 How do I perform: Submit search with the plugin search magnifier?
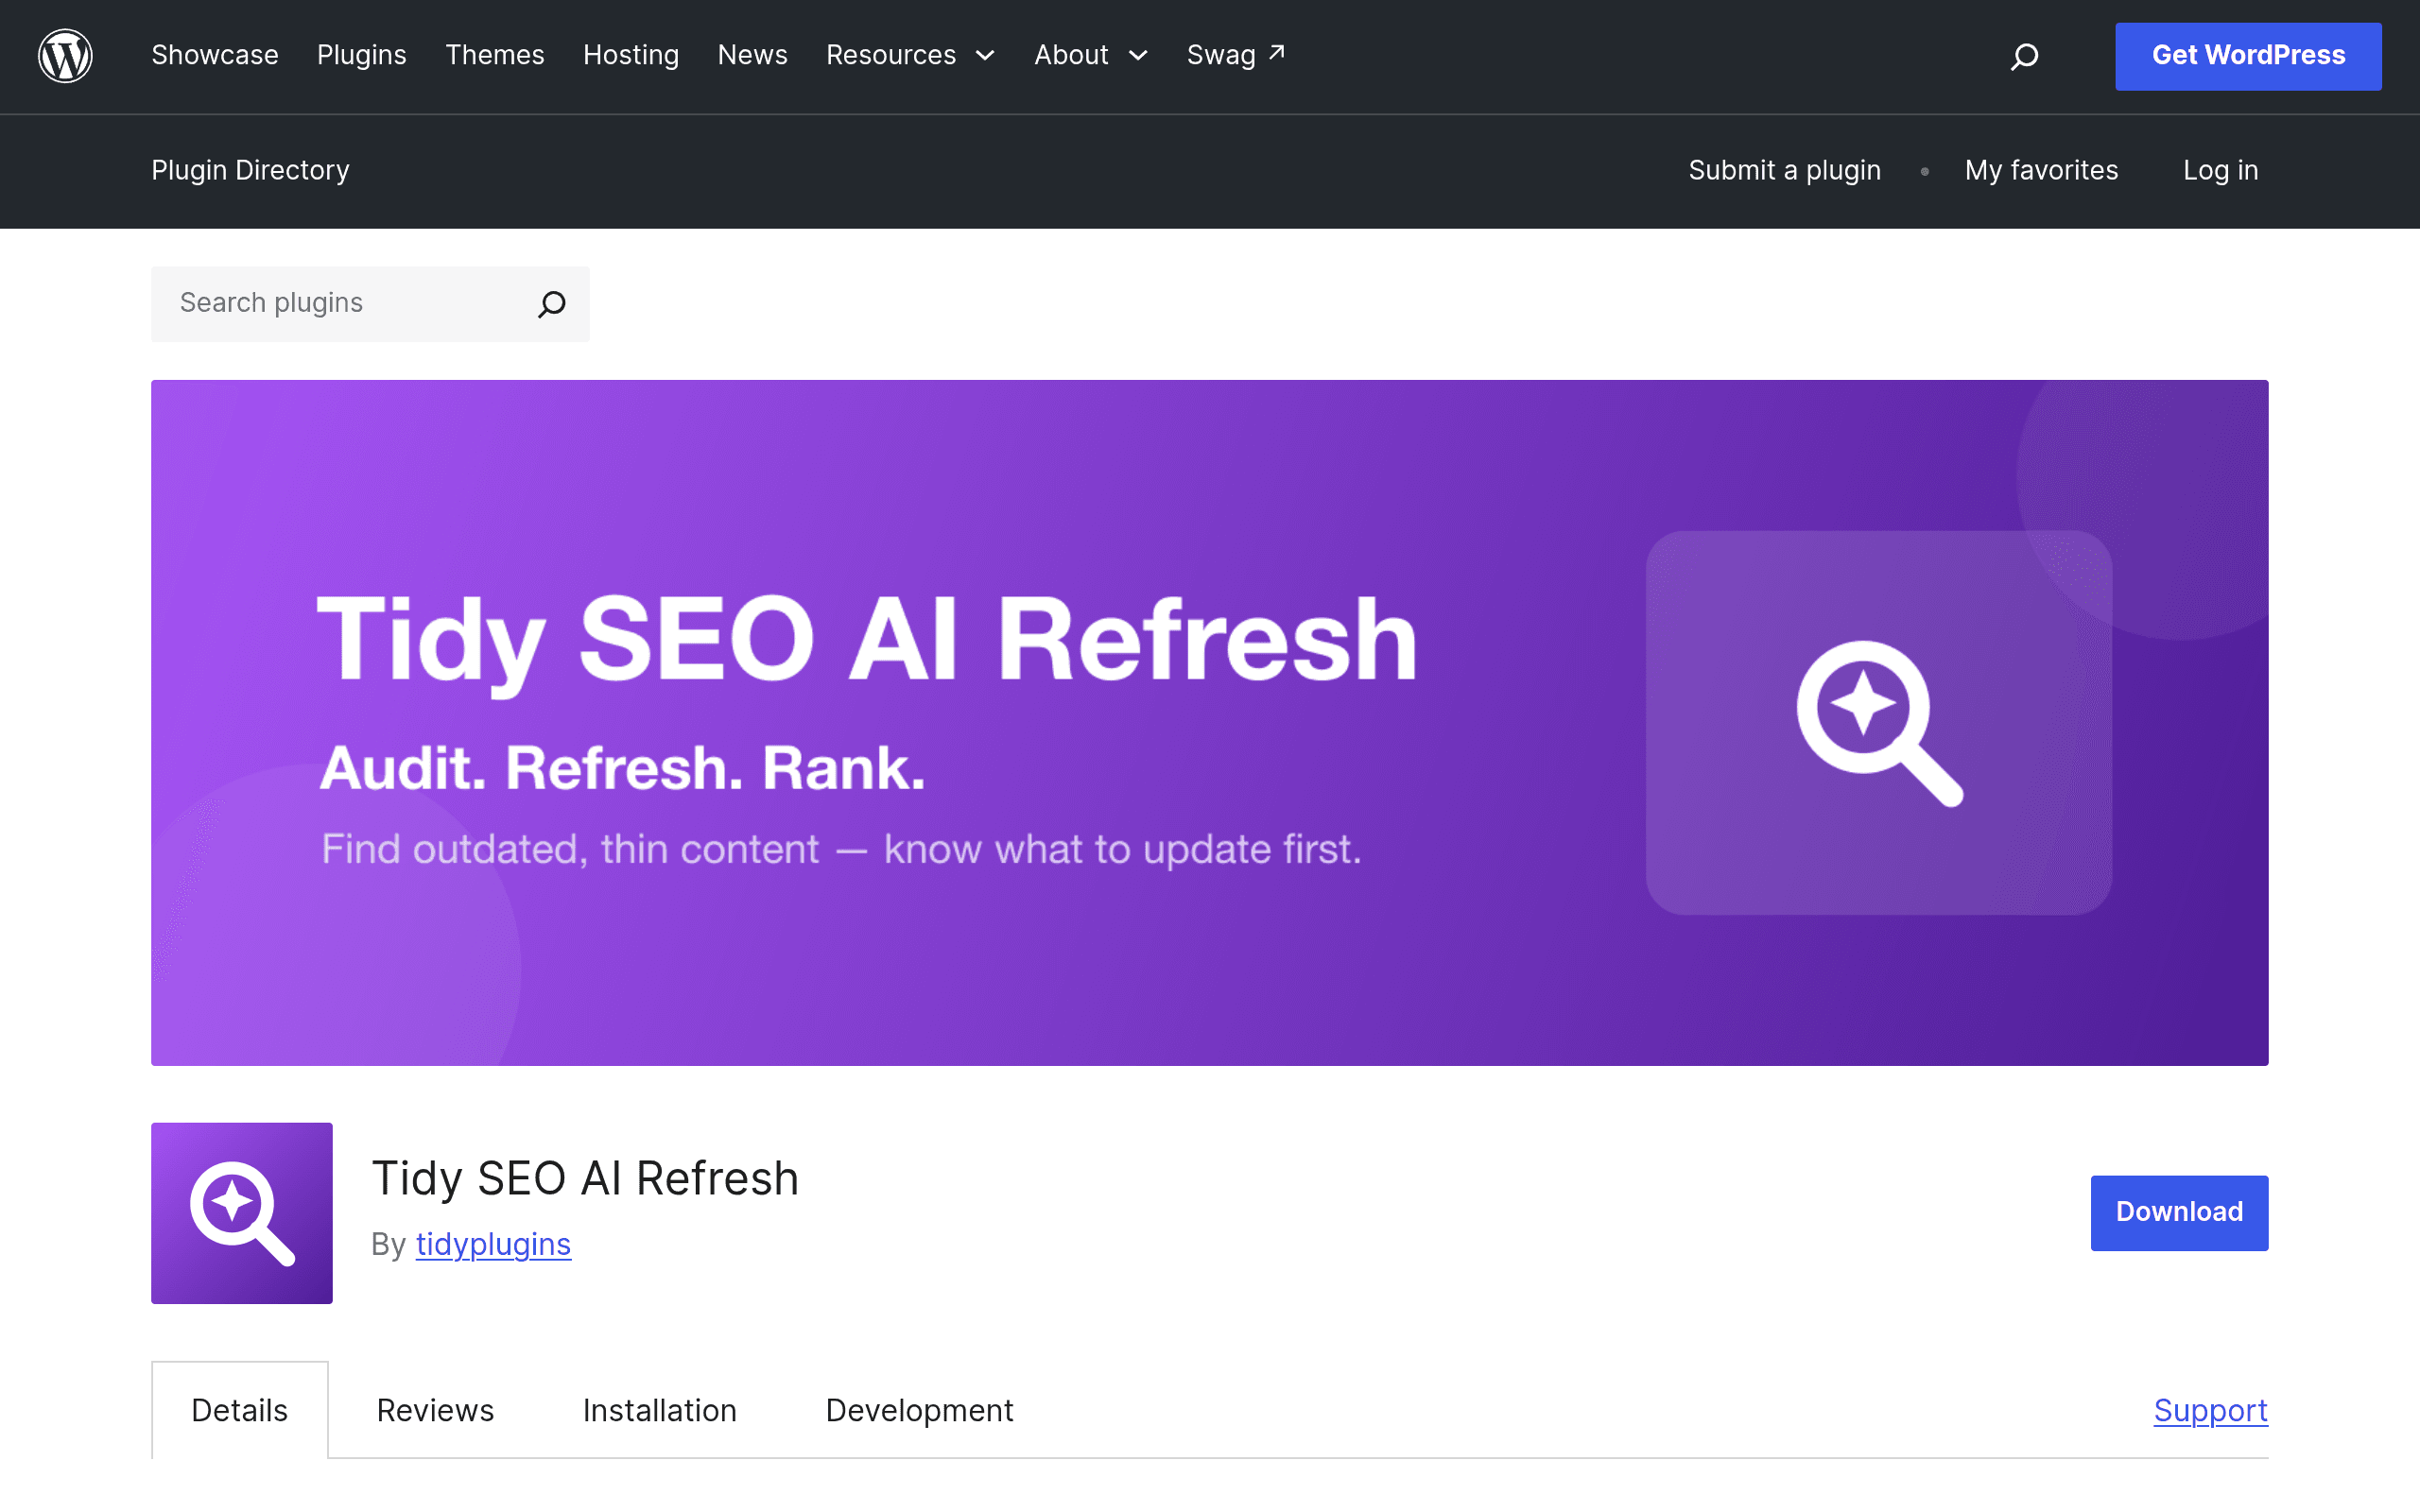(x=552, y=304)
